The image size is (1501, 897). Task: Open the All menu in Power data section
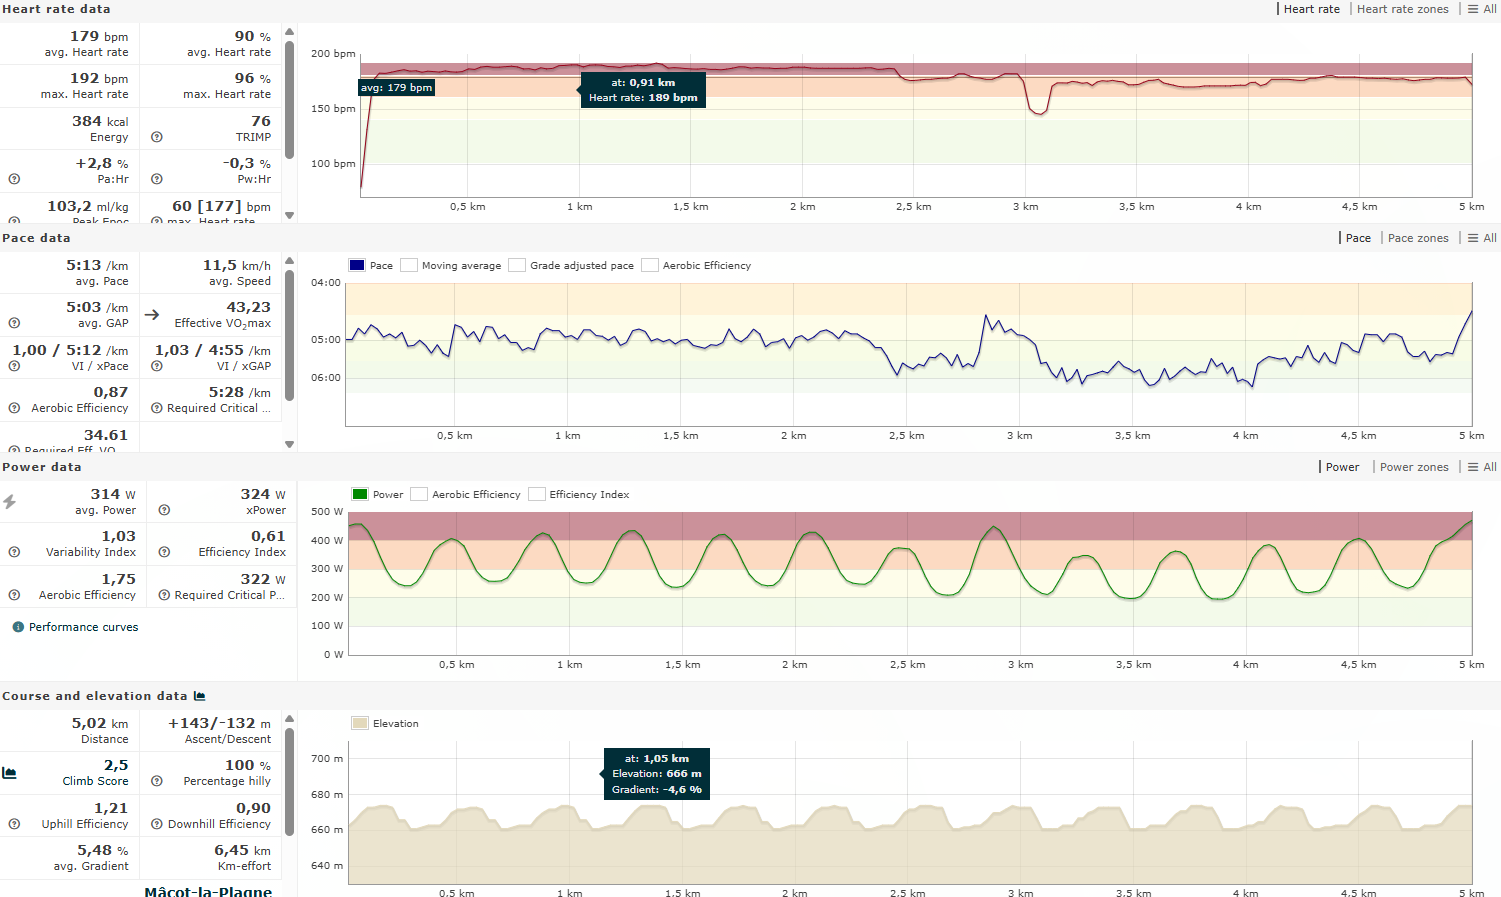click(1482, 467)
